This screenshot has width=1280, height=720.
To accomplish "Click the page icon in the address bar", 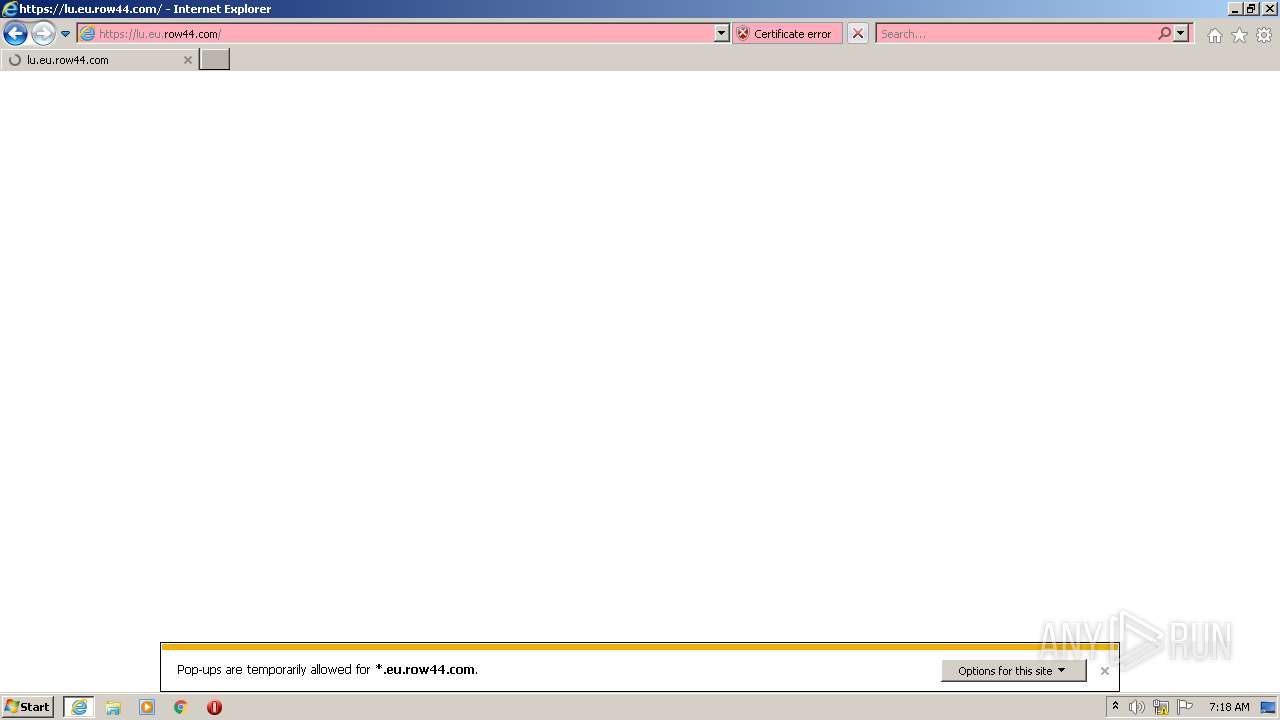I will point(87,34).
